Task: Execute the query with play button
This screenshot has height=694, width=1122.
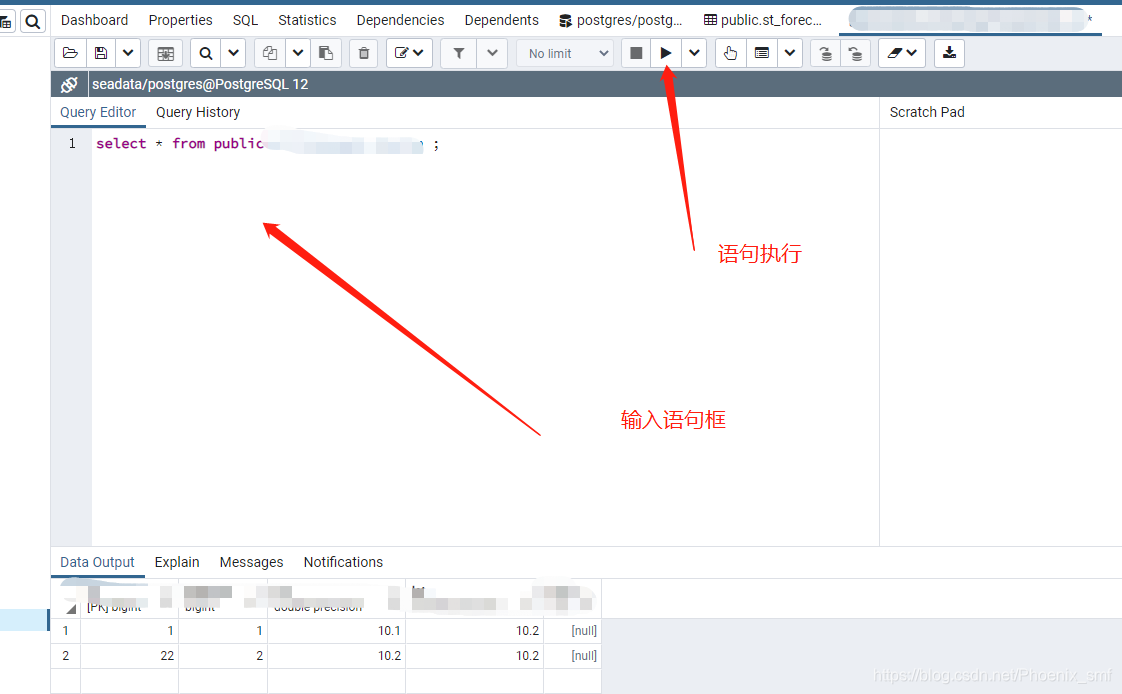Action: click(665, 53)
